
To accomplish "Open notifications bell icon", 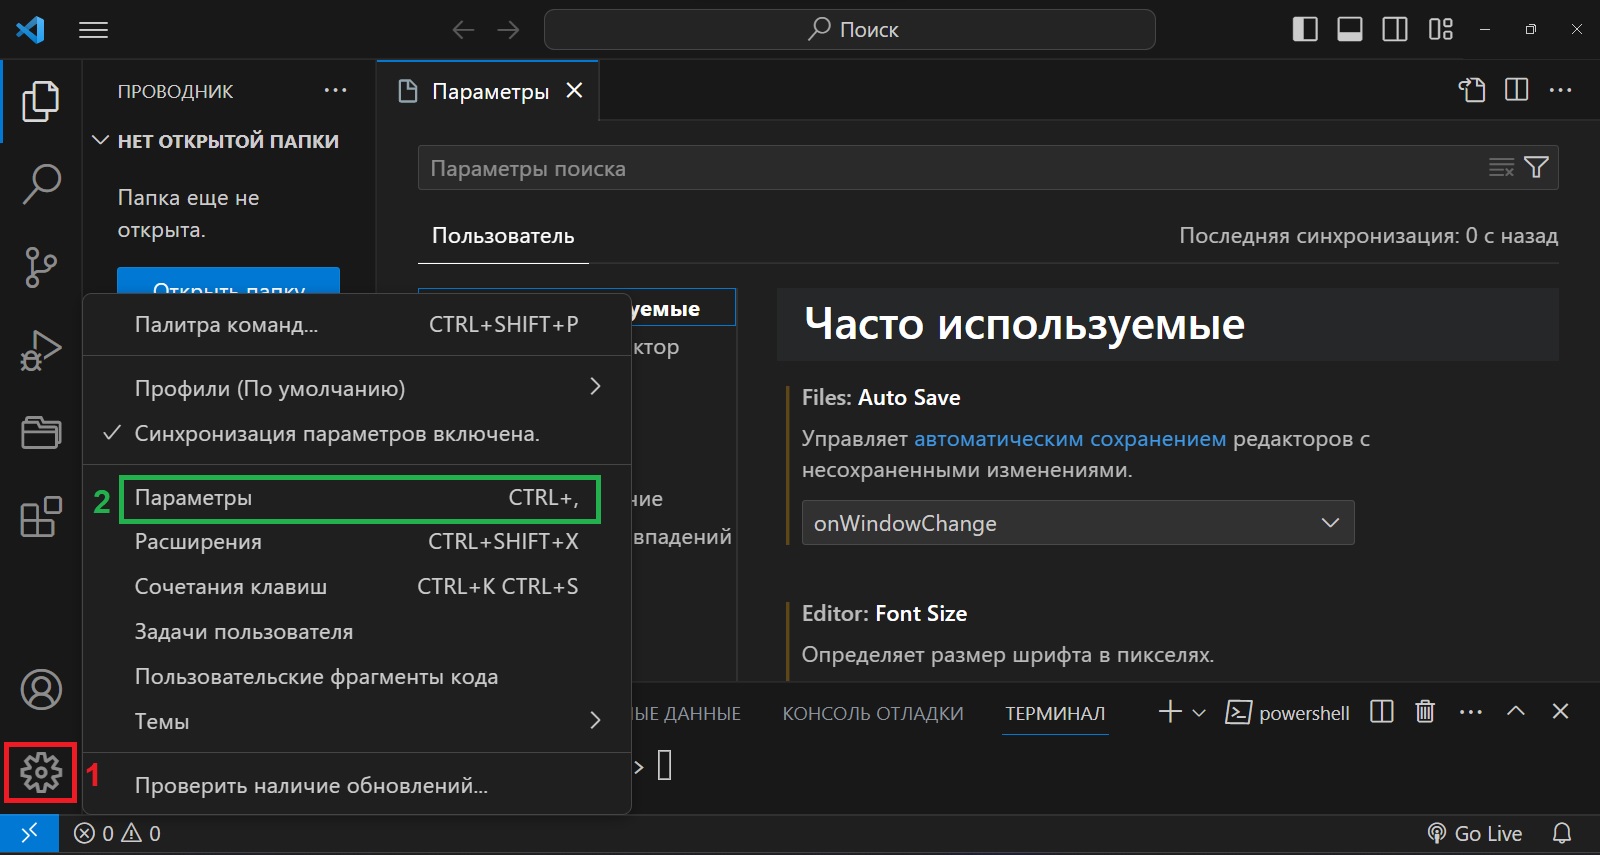I will point(1562,833).
